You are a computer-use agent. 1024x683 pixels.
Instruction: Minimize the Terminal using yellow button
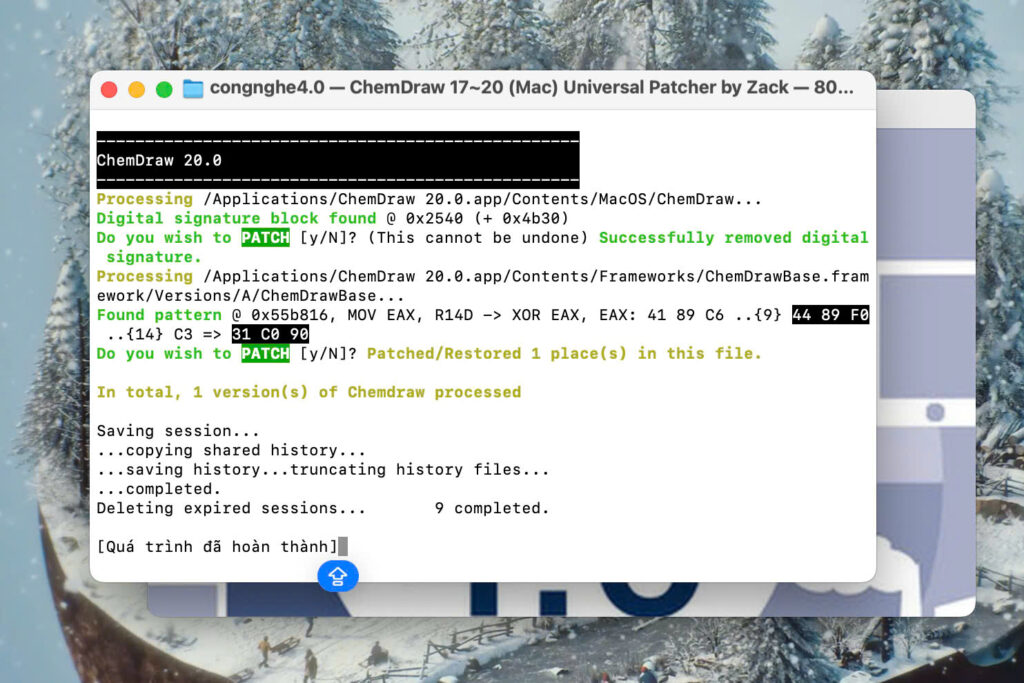pyautogui.click(x=136, y=89)
